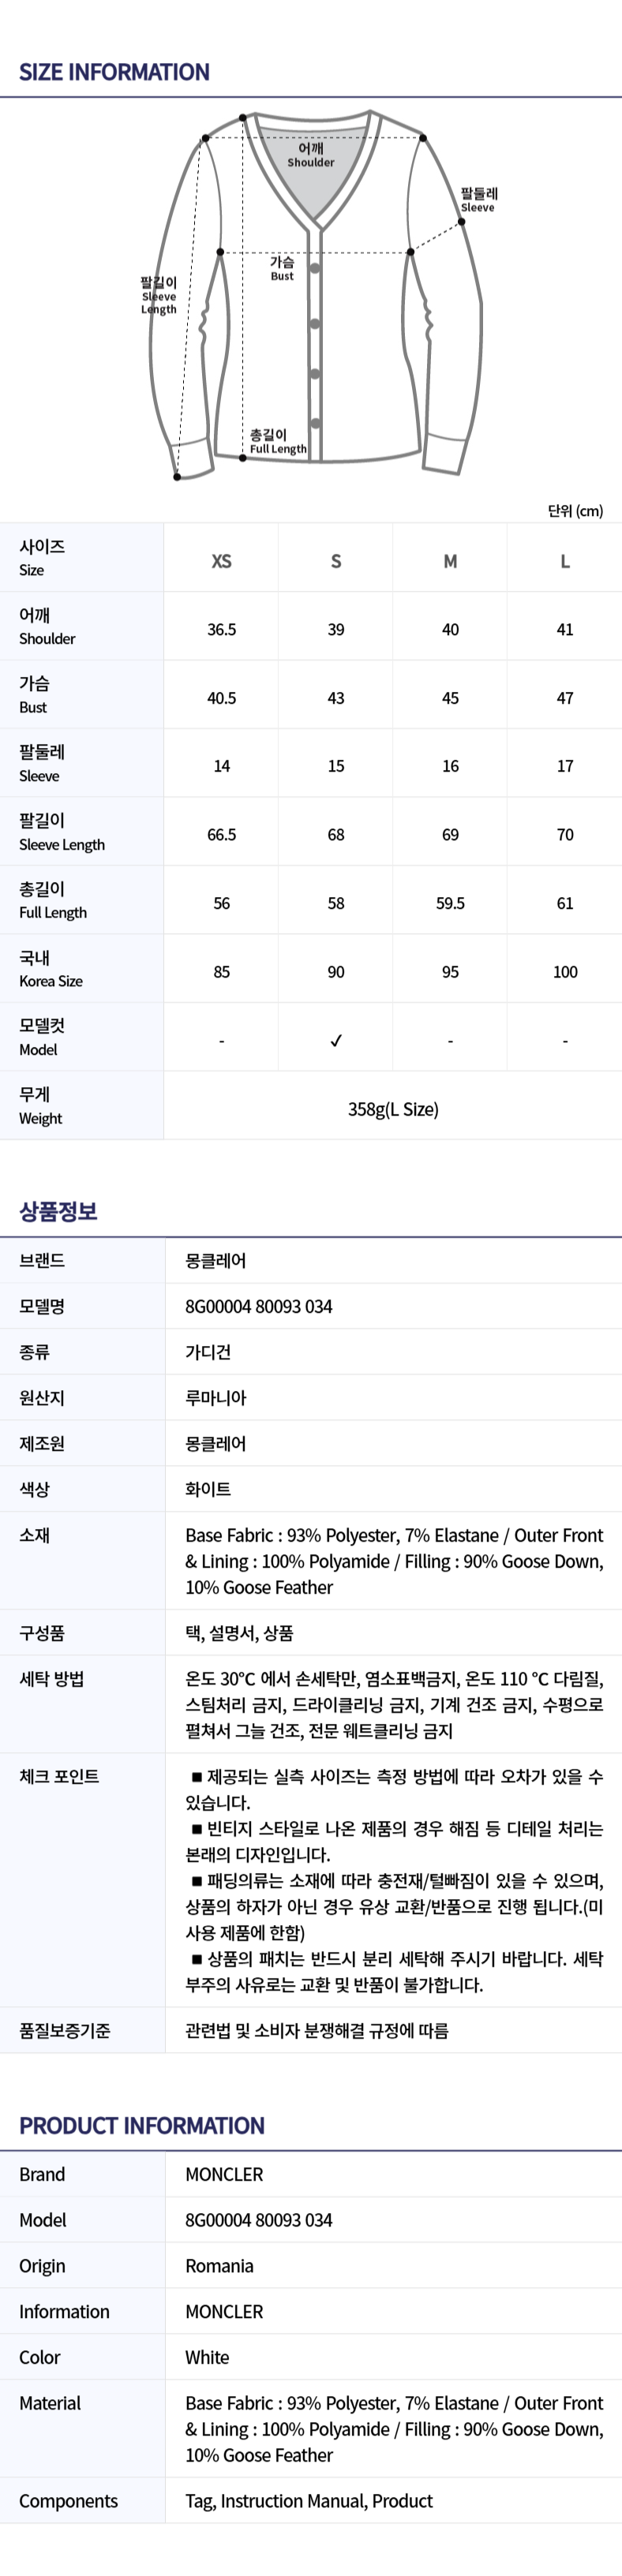
Task: Click the Korean model number 8G00004 80093 034
Action: click(259, 1306)
